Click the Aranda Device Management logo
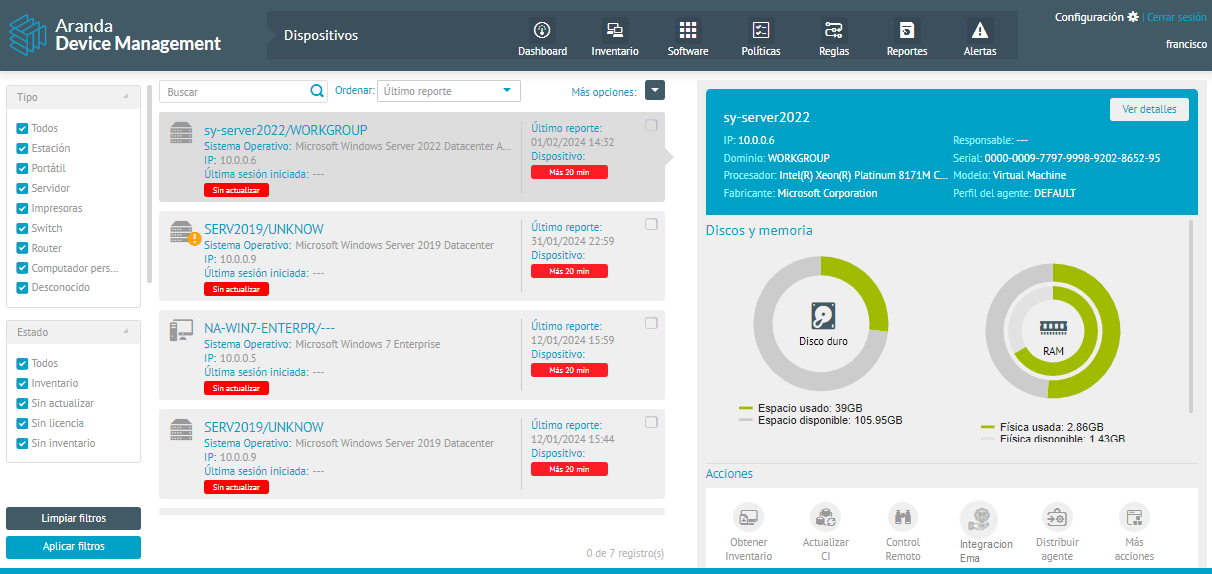Viewport: 1212px width, 574px height. pos(115,35)
